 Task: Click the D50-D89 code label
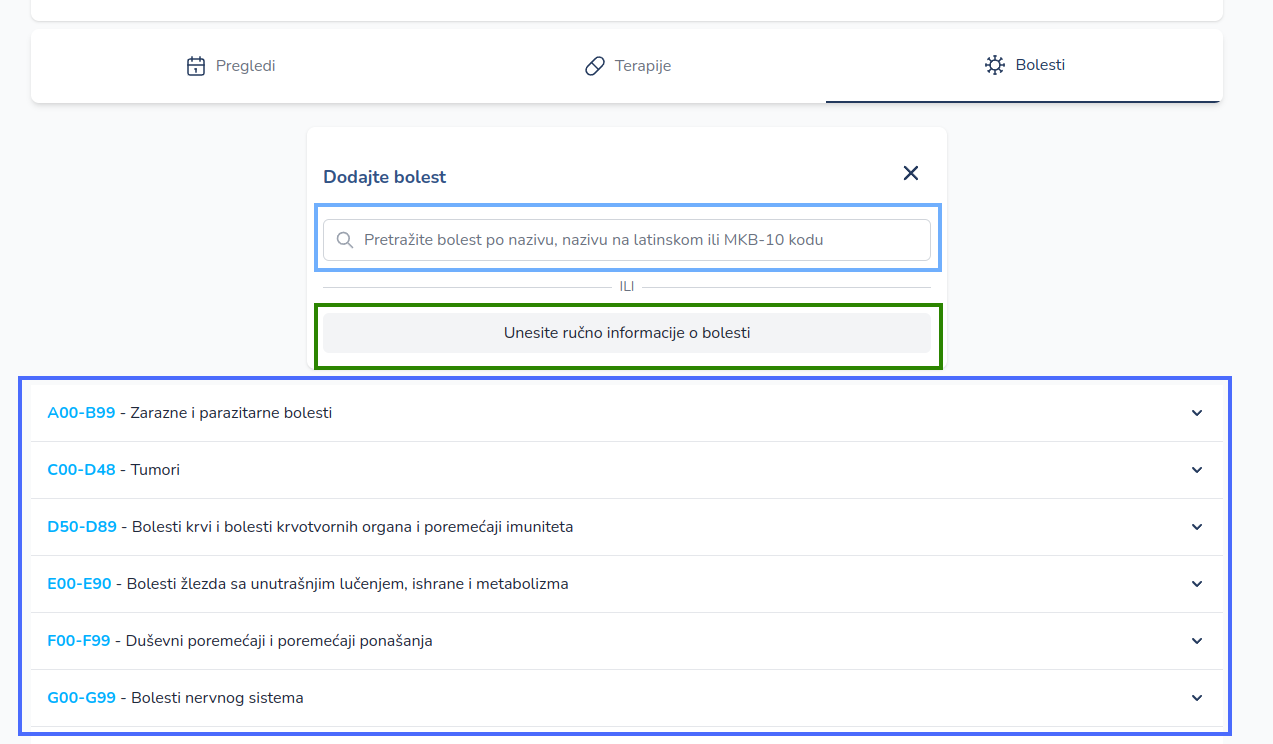click(x=82, y=527)
